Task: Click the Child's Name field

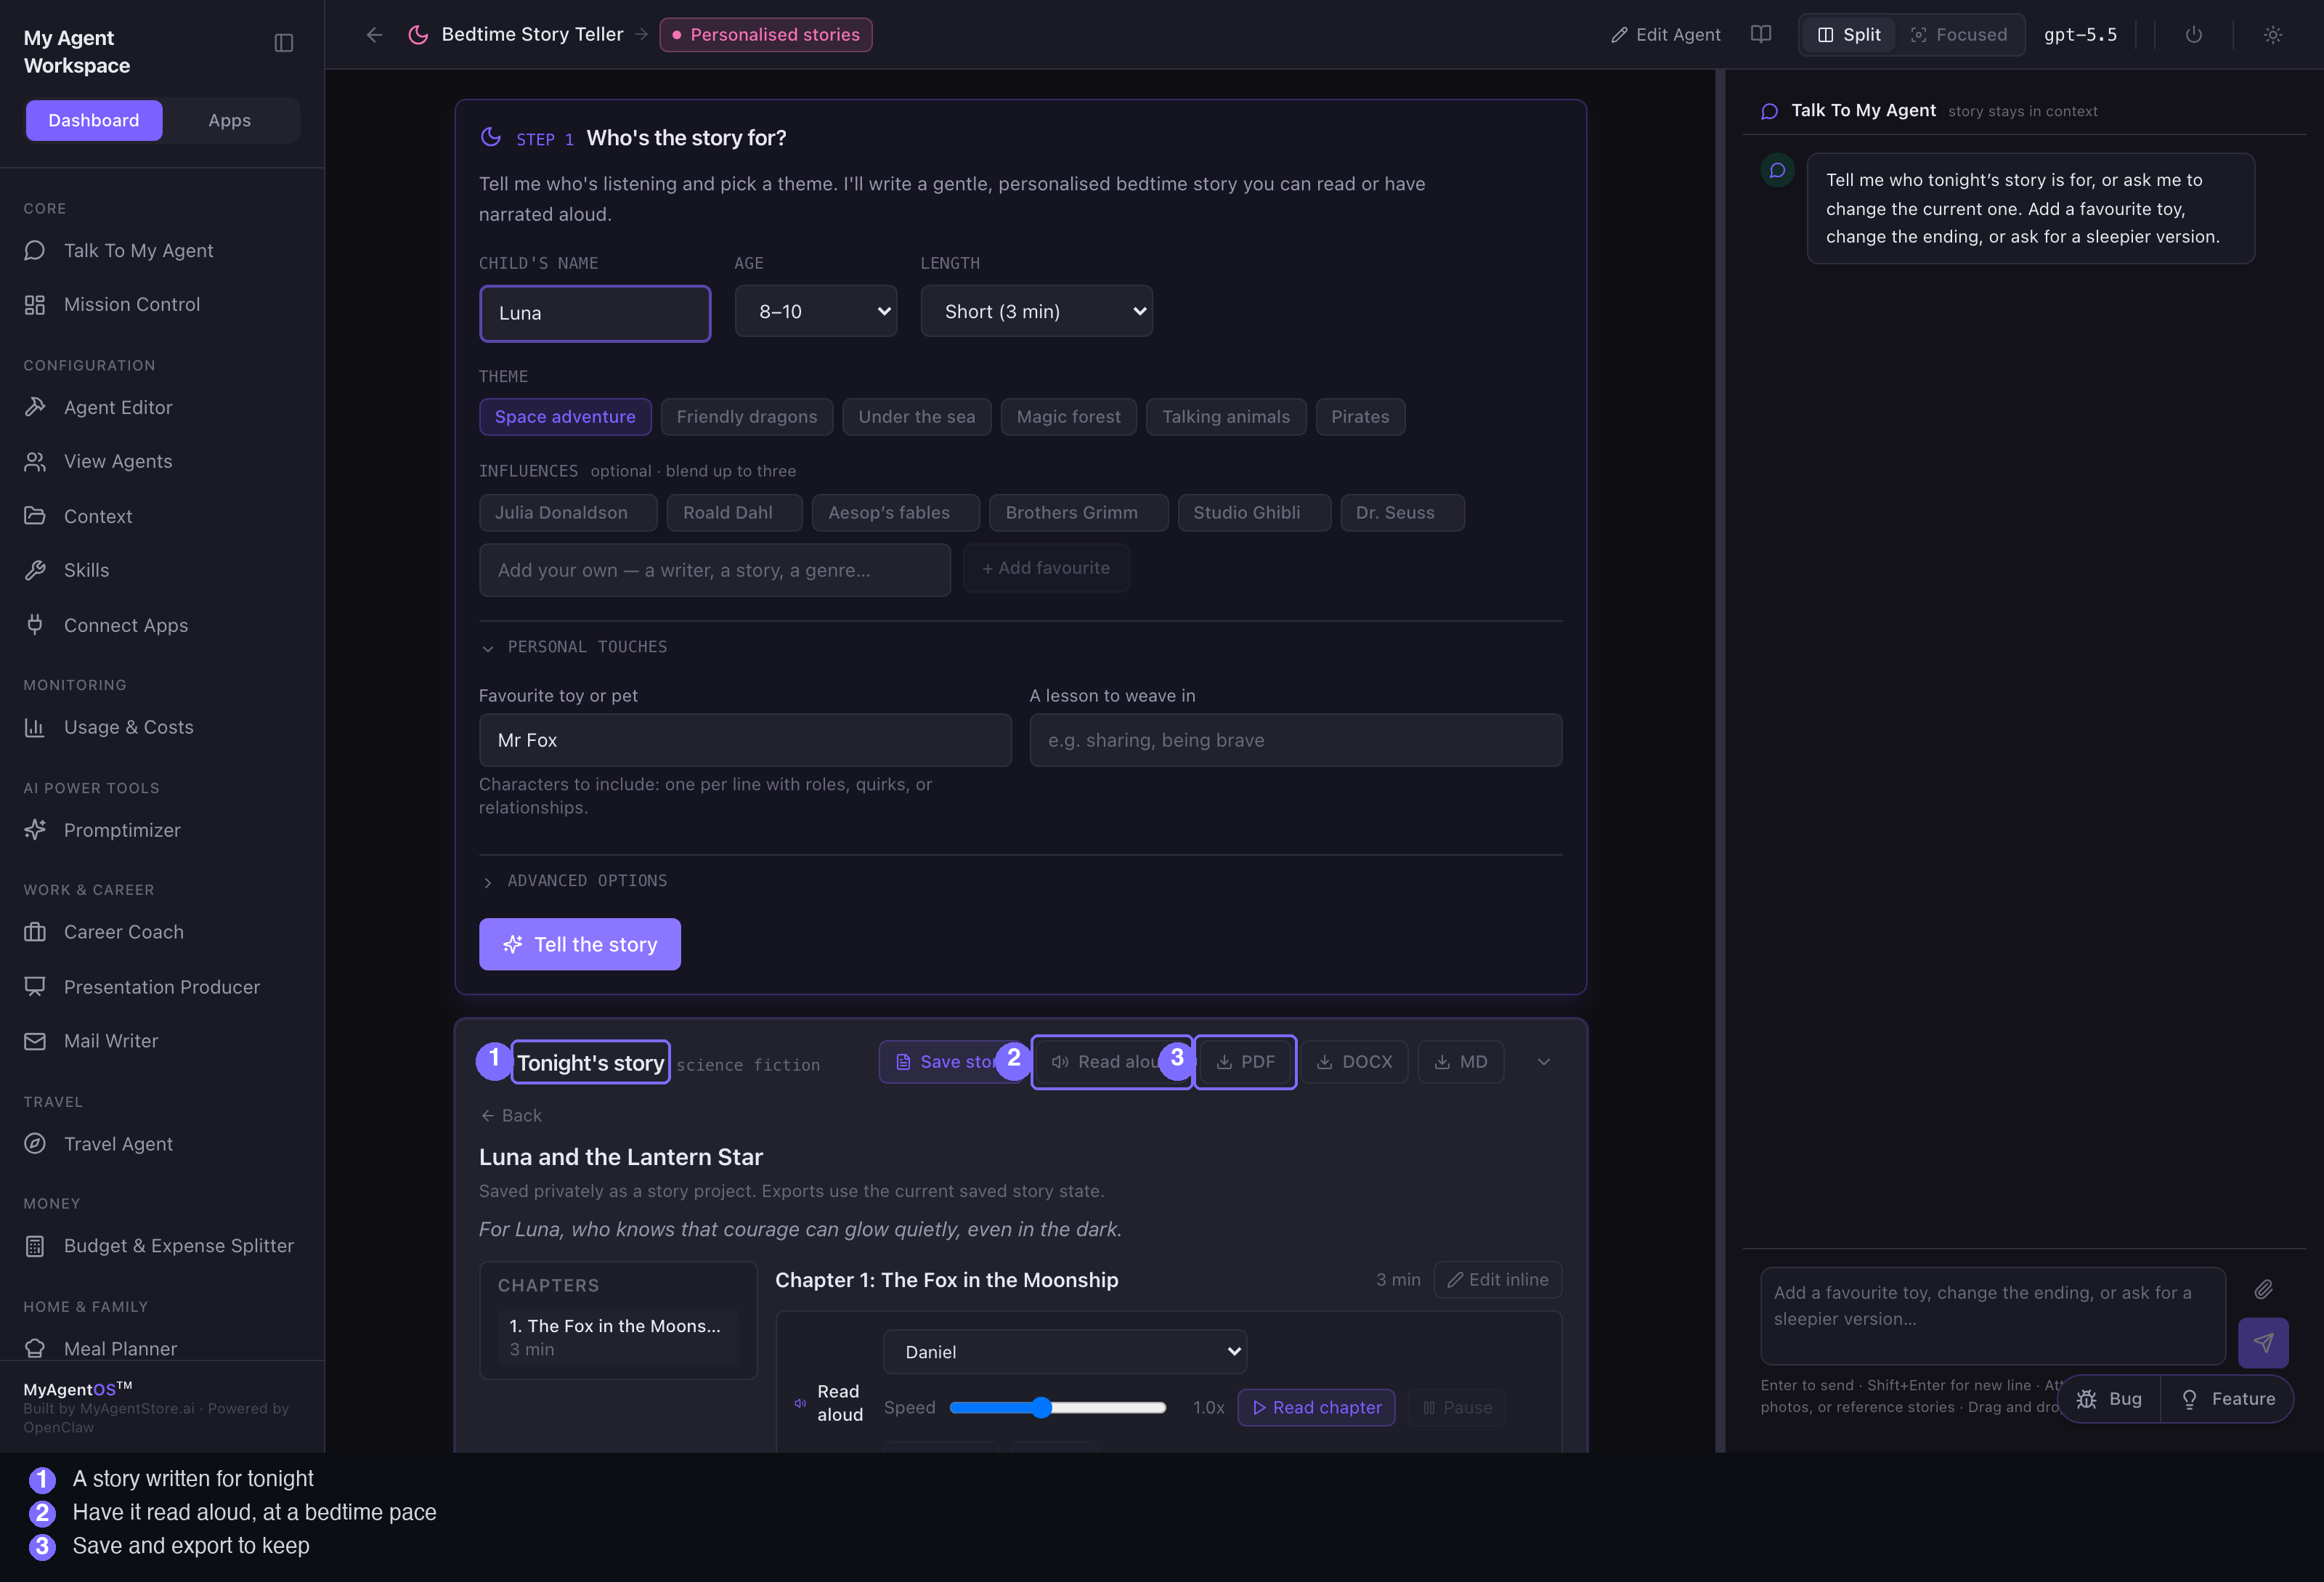Action: (595, 313)
